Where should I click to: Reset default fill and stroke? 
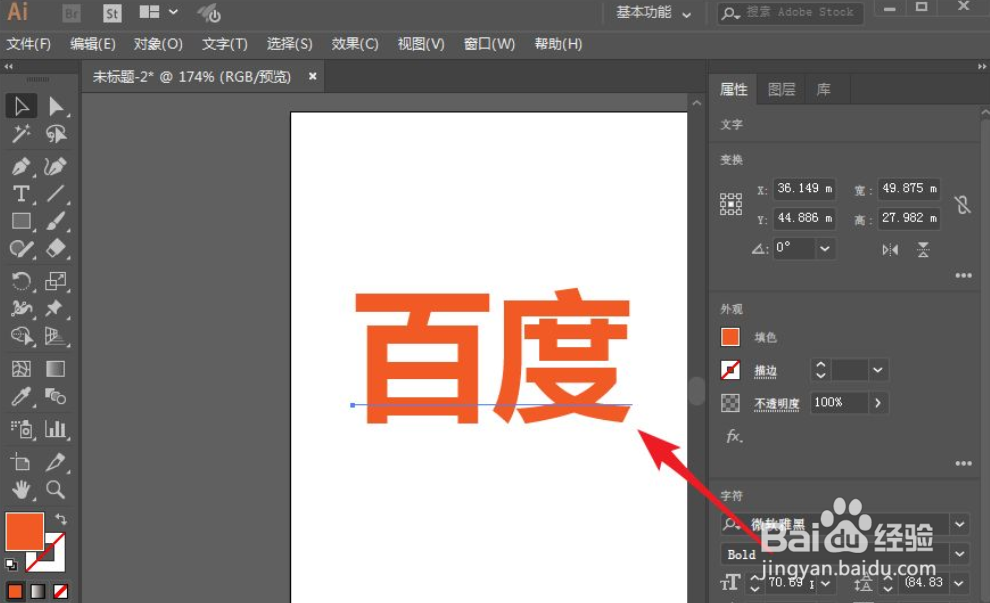tap(11, 565)
